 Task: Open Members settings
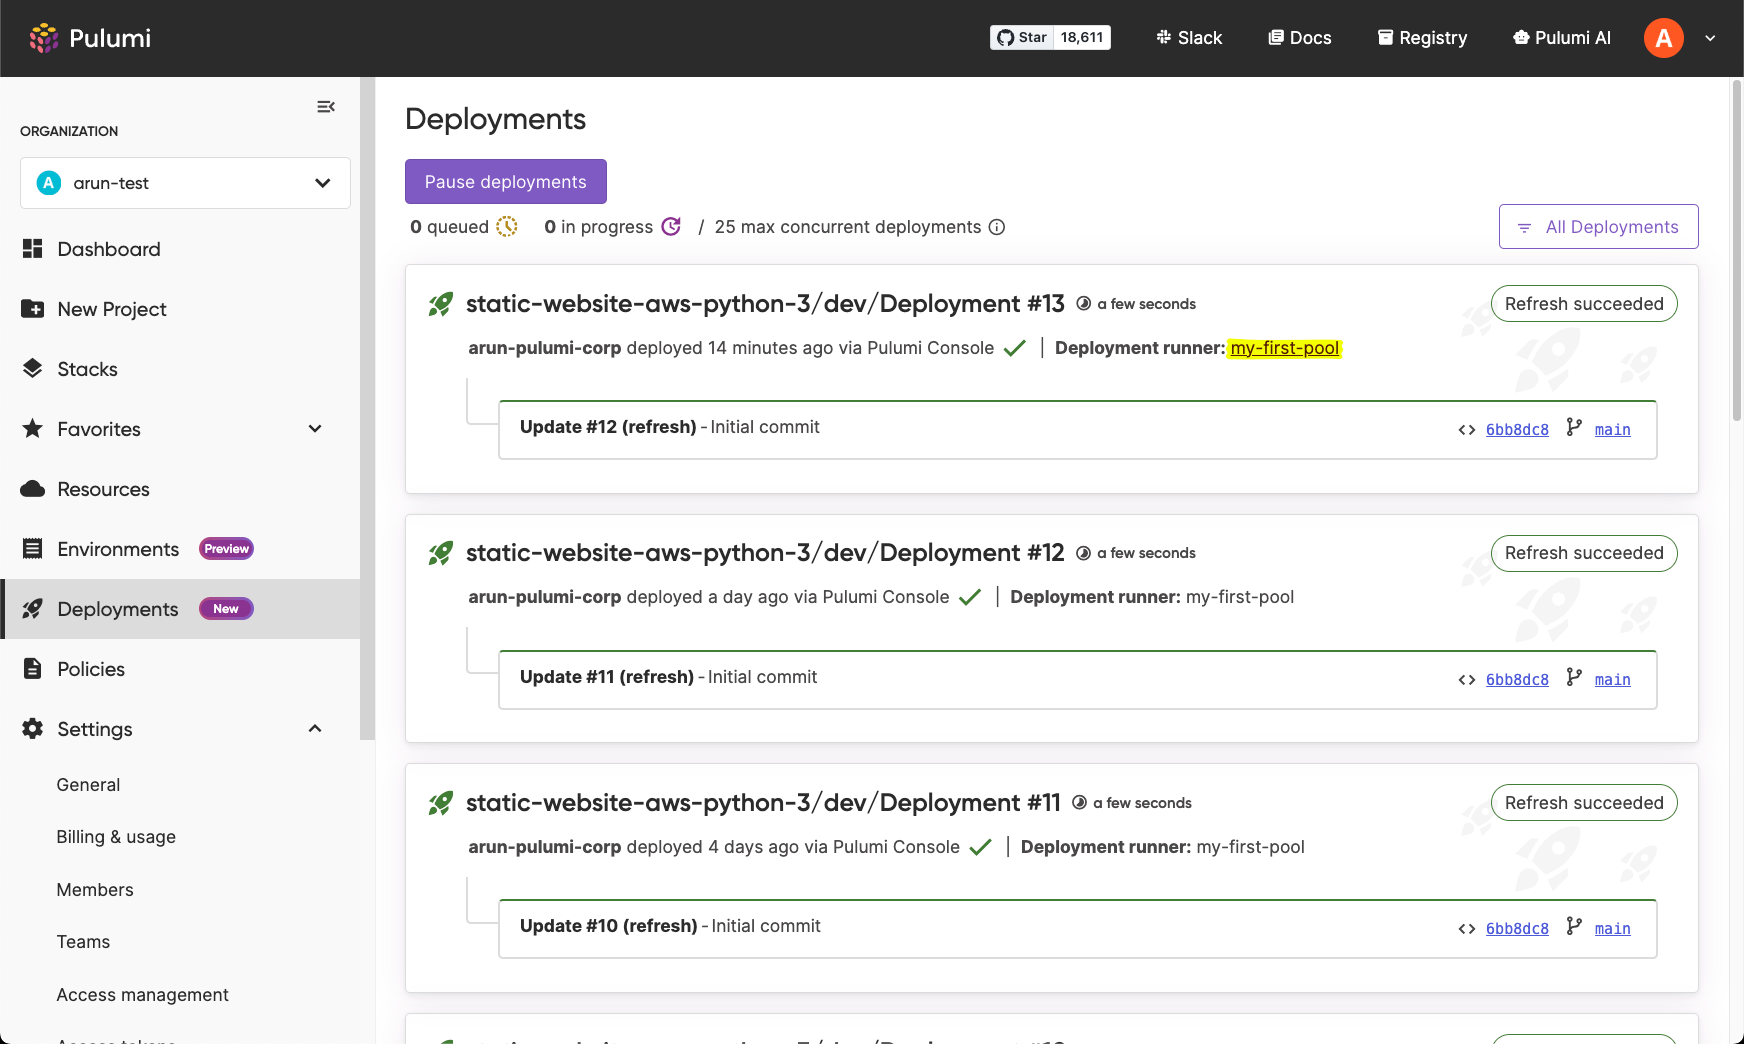pos(95,890)
